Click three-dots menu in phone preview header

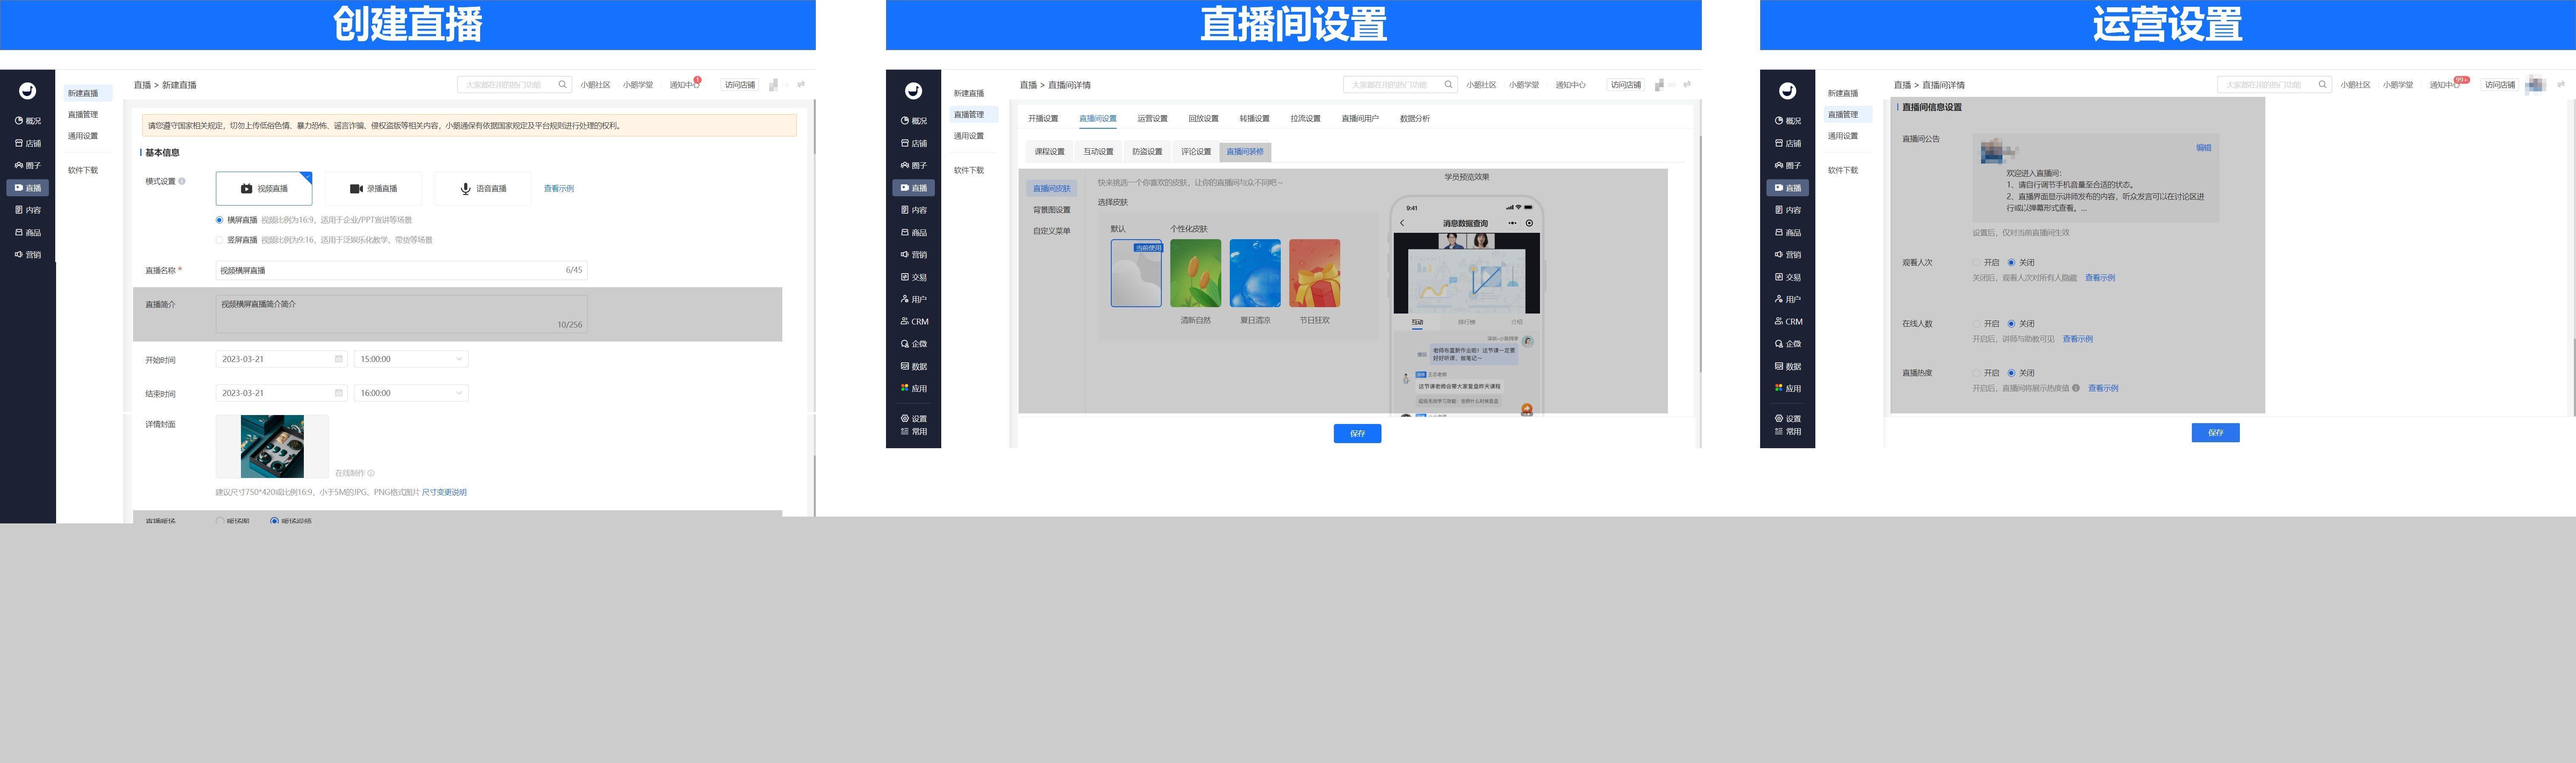click(1512, 223)
